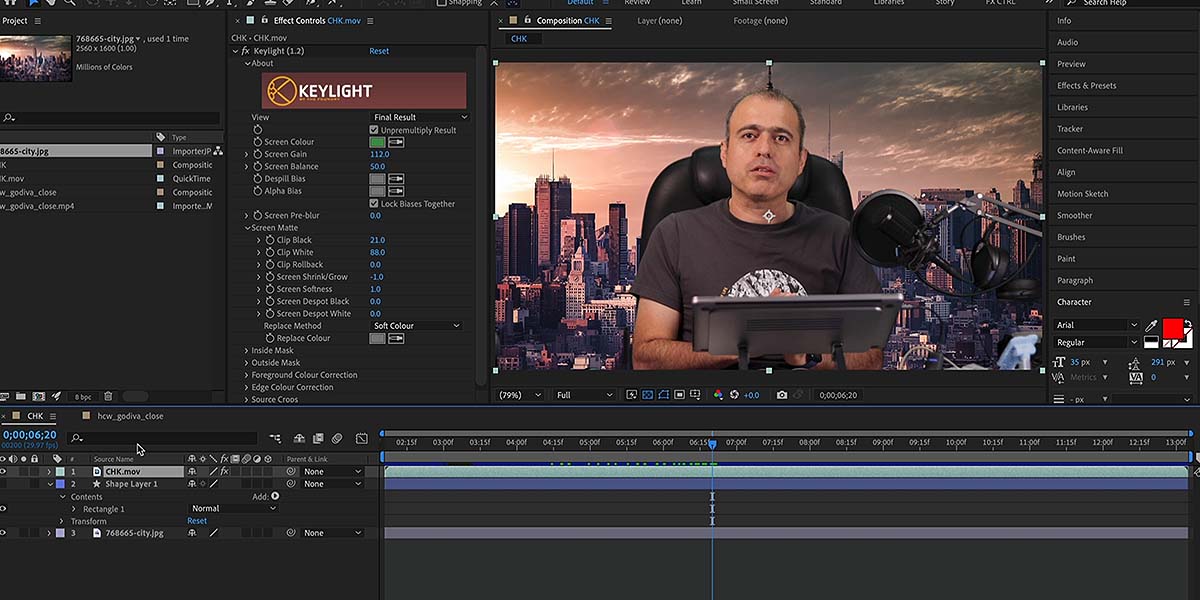This screenshot has height=600, width=1200.
Task: Pick the Screen Colour eyedropper in Keylight
Action: pyautogui.click(x=396, y=142)
